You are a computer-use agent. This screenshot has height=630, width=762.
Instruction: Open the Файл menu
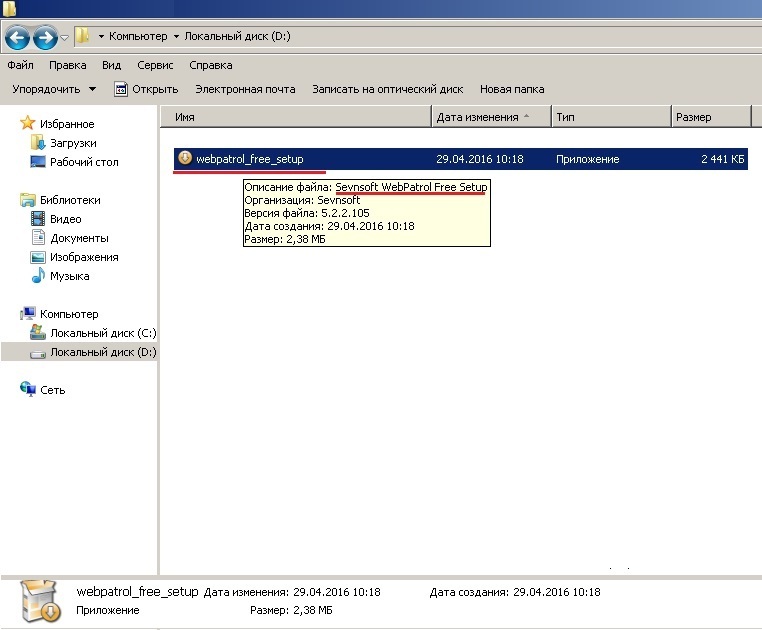21,65
